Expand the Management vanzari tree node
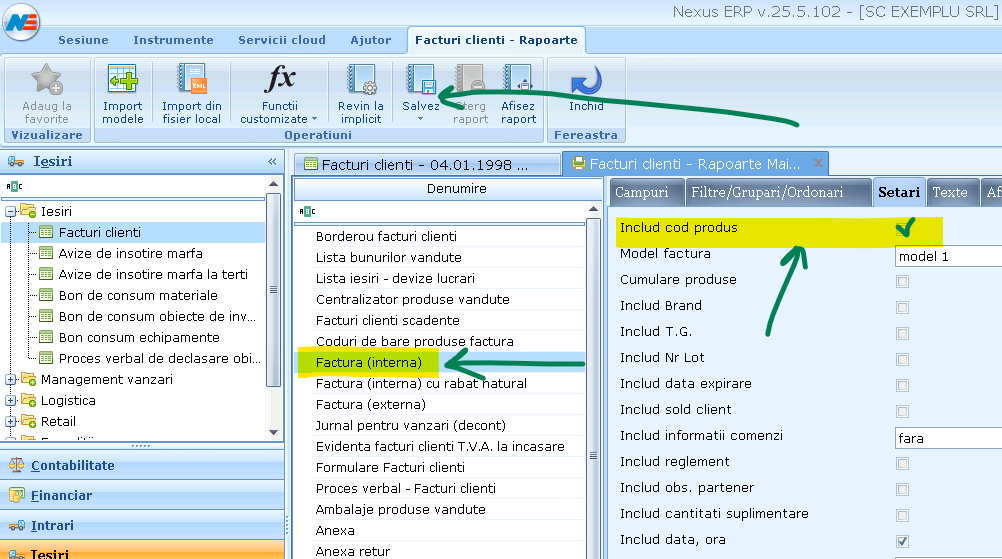The image size is (1002, 559). [11, 380]
